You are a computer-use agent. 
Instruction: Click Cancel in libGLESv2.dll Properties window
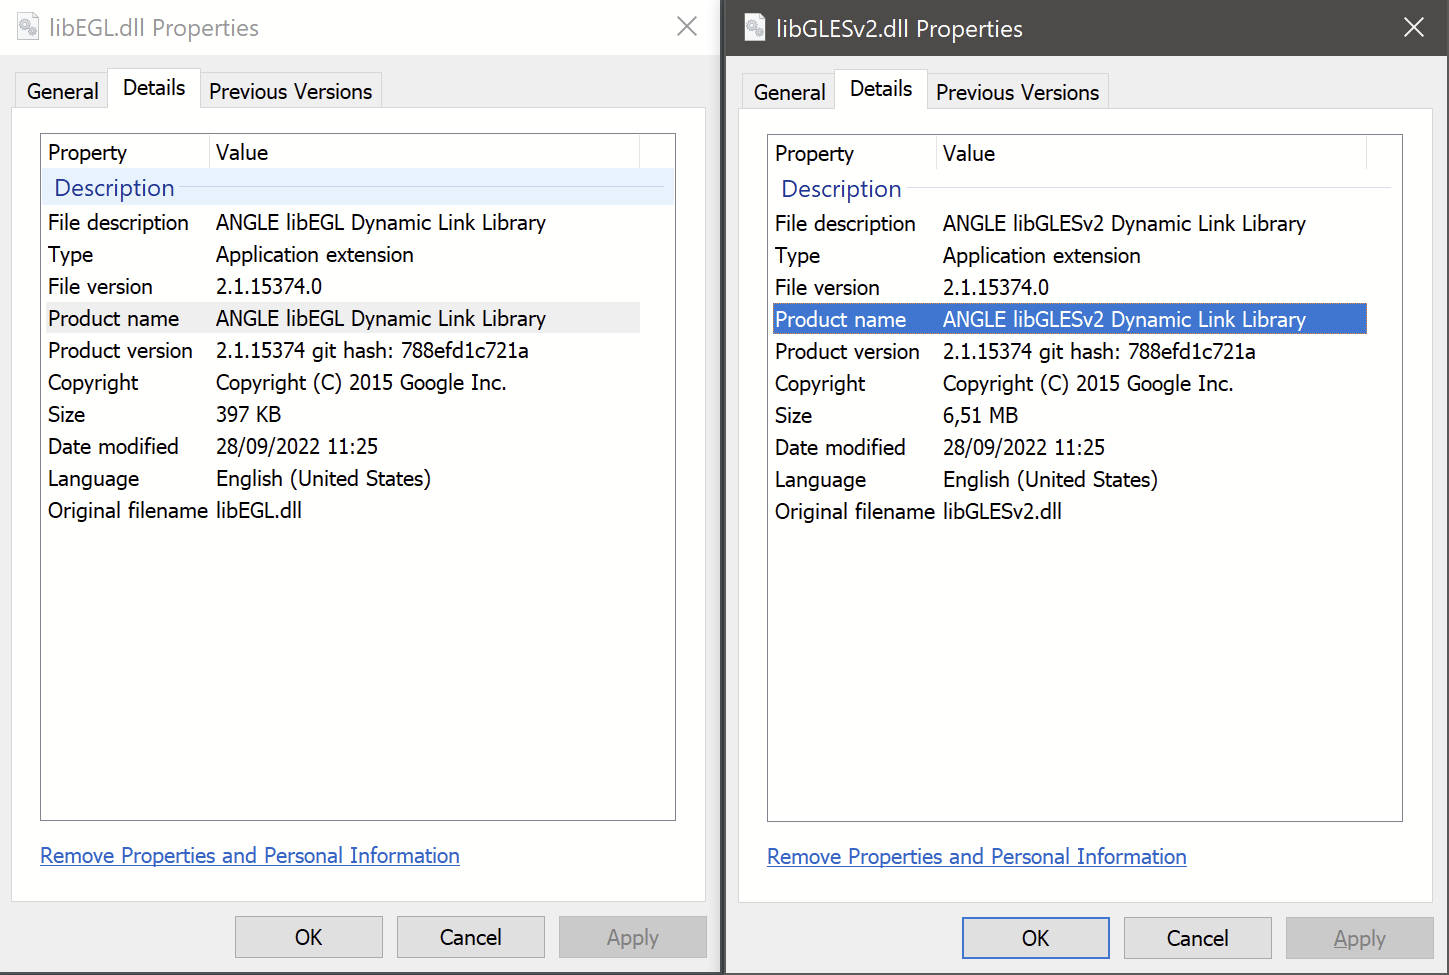(1198, 938)
